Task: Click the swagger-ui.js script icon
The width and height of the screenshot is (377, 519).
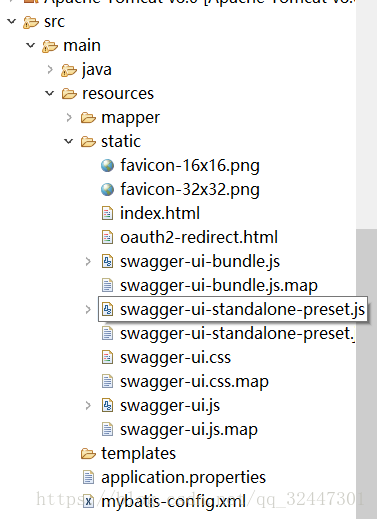Action: 107,405
